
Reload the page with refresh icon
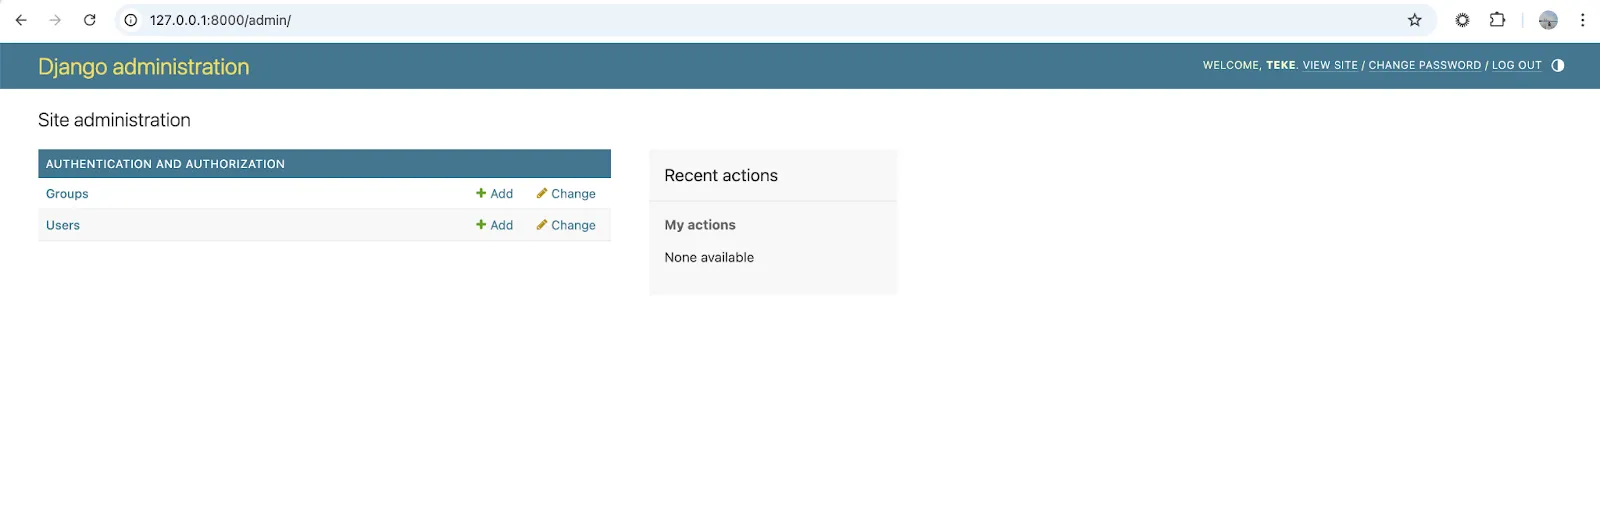(89, 20)
